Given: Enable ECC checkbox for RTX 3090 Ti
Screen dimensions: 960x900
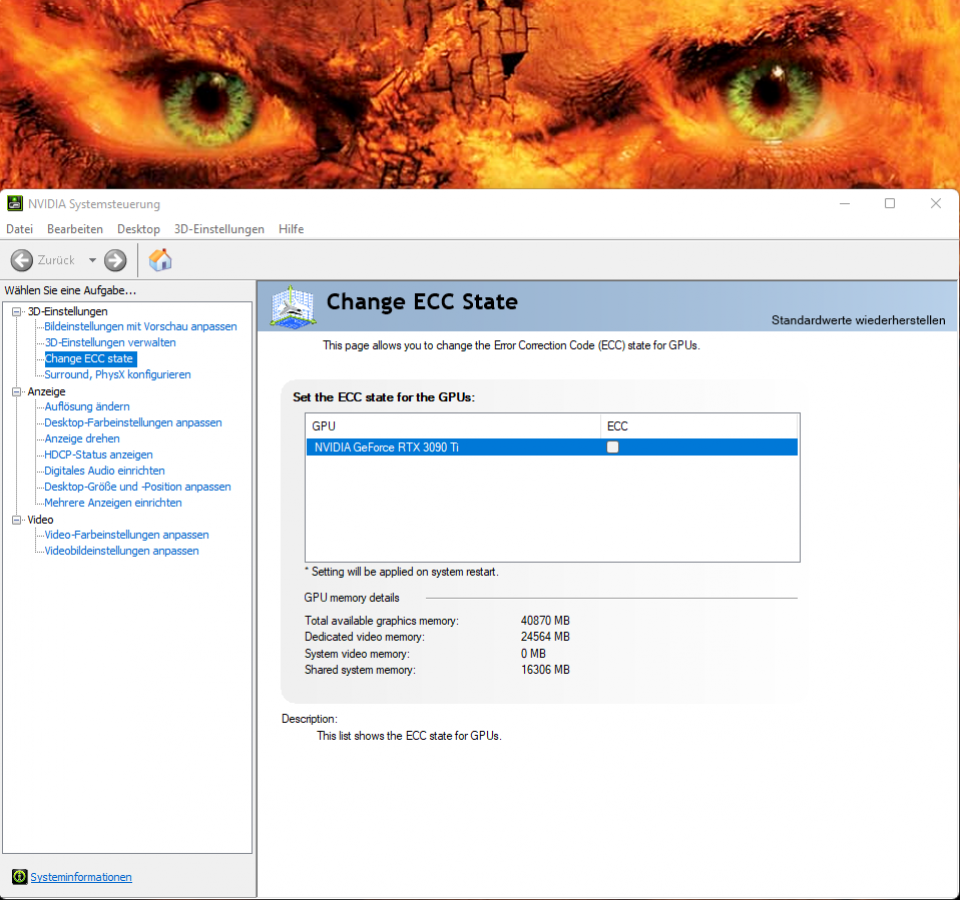Looking at the screenshot, I should point(612,447).
